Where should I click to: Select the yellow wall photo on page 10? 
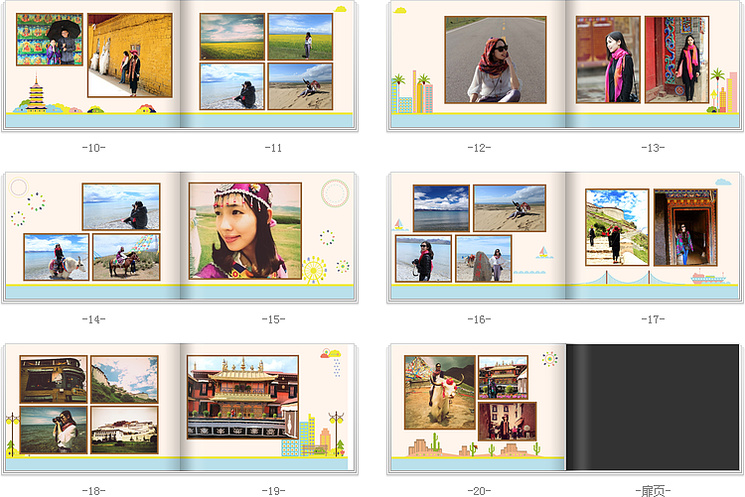tap(130, 55)
